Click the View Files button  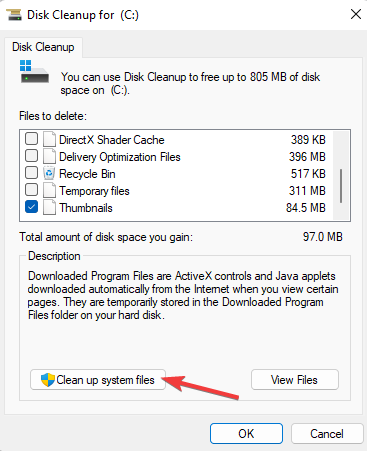tap(295, 380)
